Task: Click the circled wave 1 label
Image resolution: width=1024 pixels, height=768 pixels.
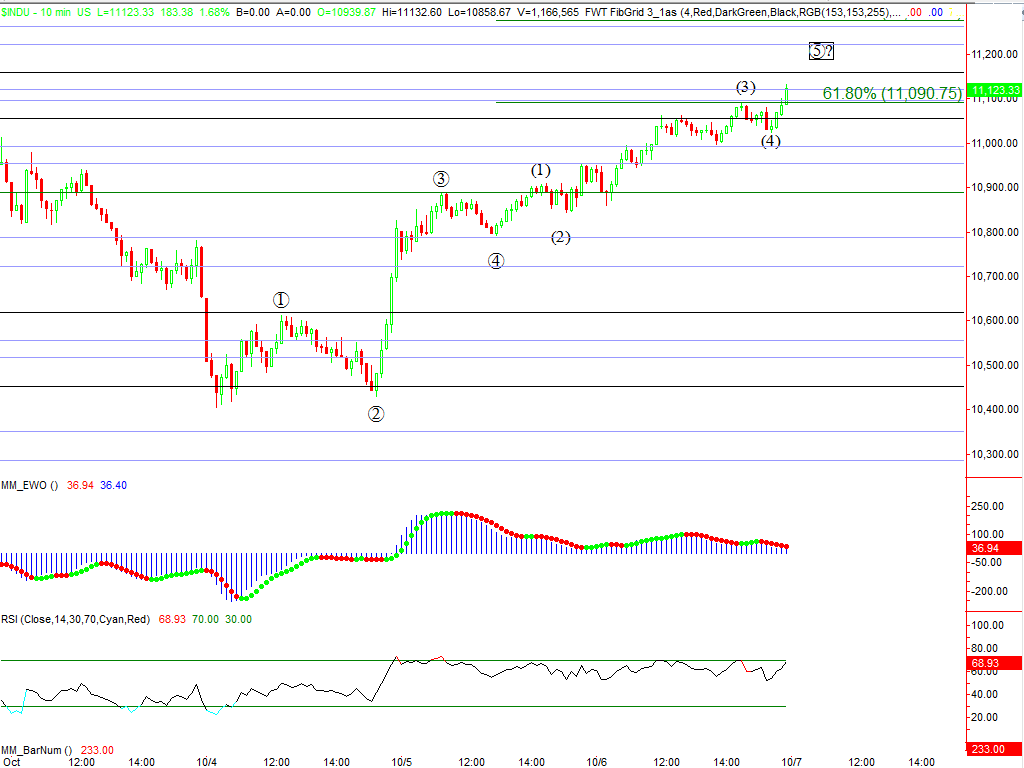Action: click(x=281, y=300)
